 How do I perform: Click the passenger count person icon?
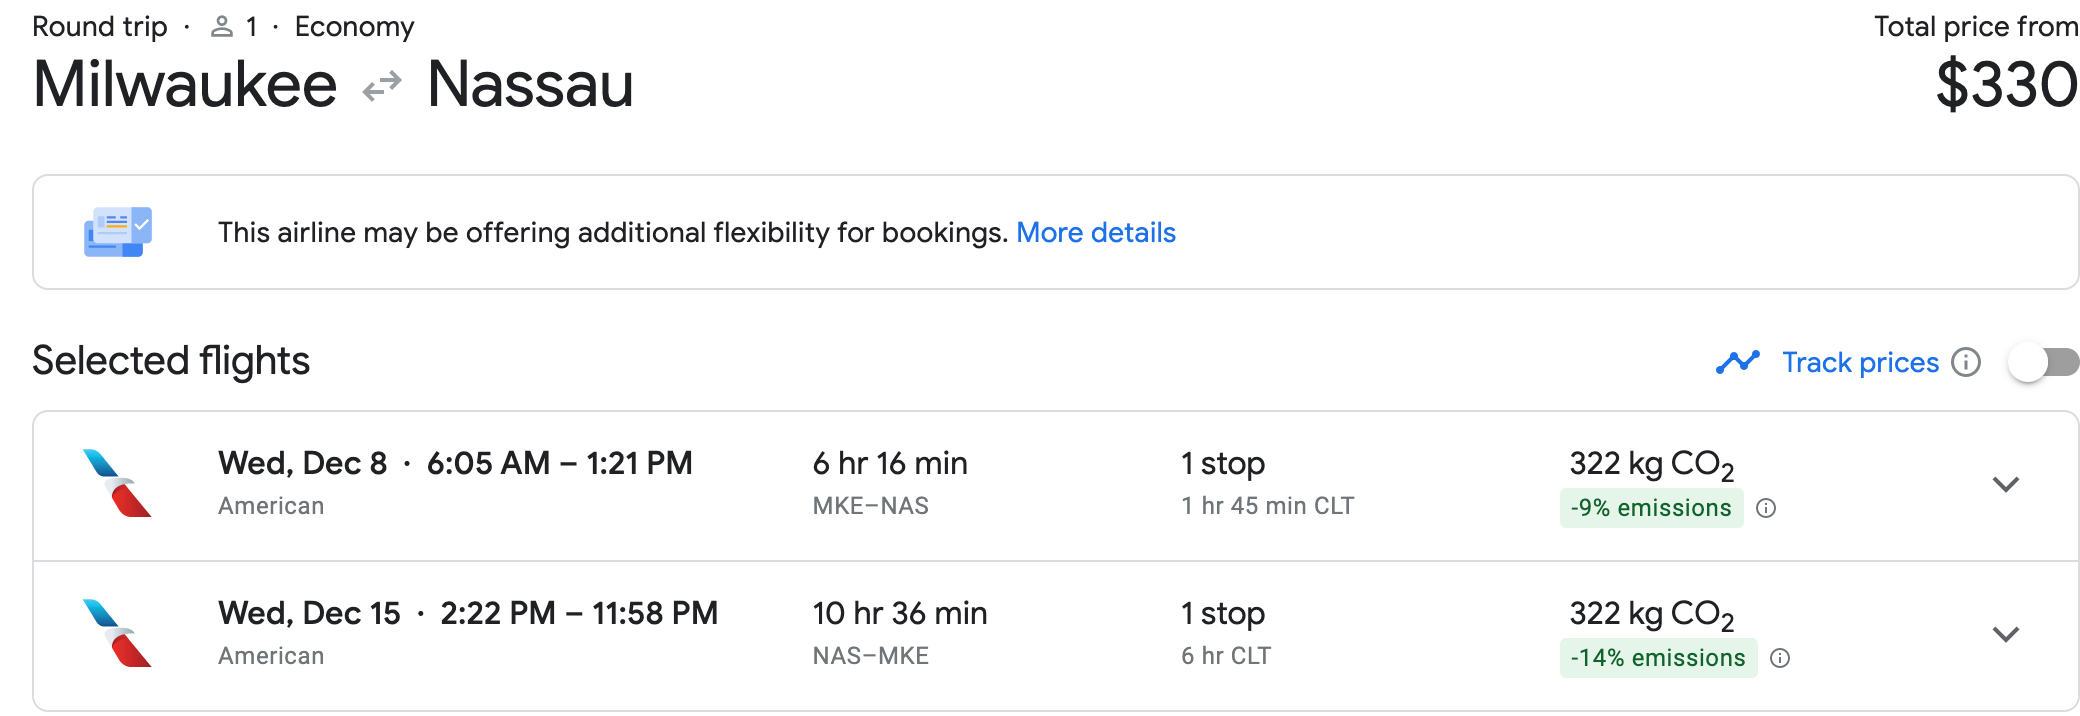(x=221, y=27)
